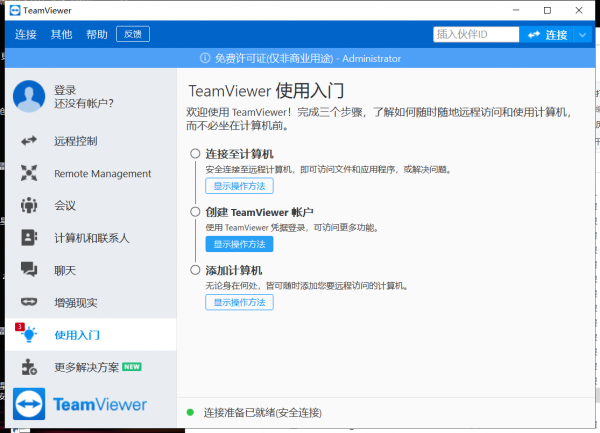
Task: Click the more solutions puzzle icon
Action: (29, 367)
